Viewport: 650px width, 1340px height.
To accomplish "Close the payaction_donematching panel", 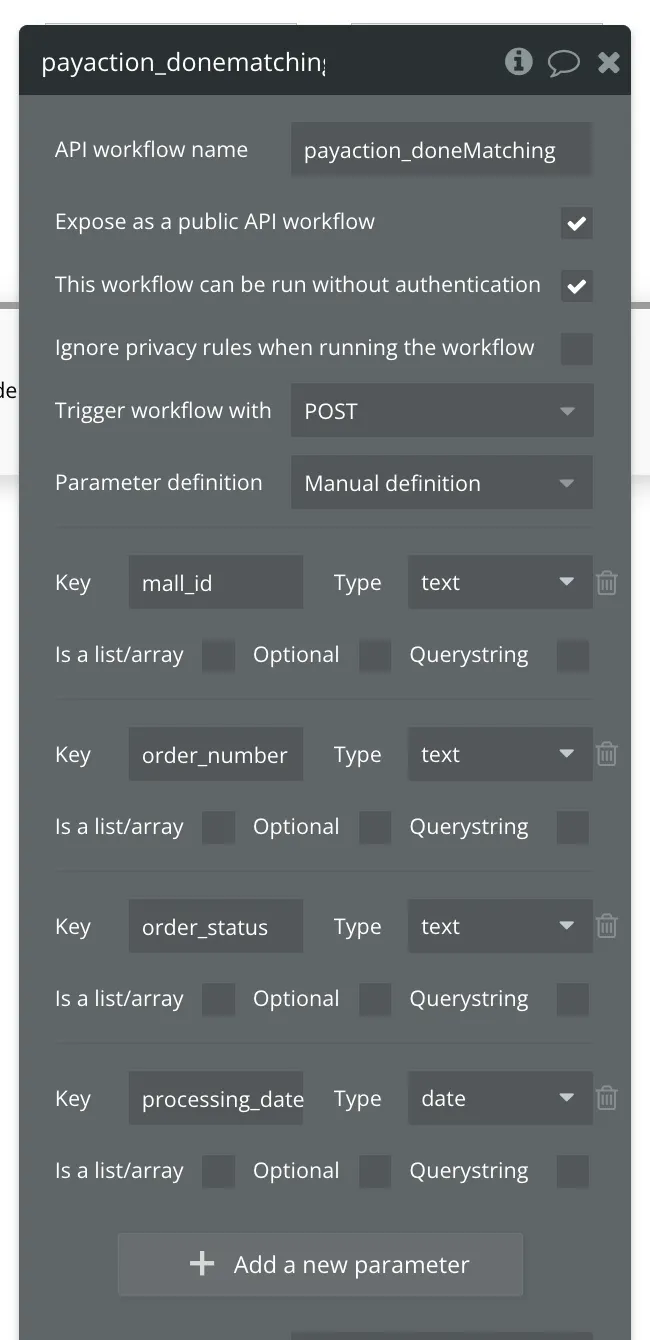I will (x=608, y=63).
